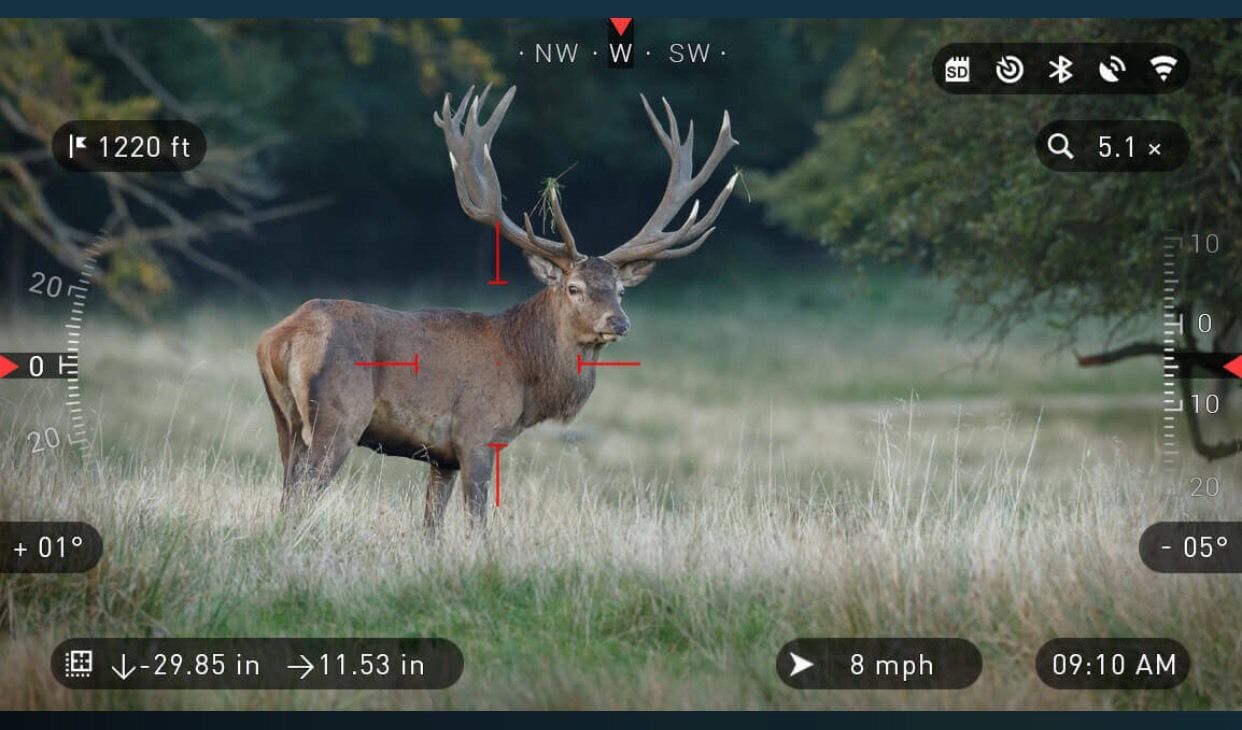This screenshot has width=1242, height=730.
Task: Select the SW compass heading
Action: (689, 54)
